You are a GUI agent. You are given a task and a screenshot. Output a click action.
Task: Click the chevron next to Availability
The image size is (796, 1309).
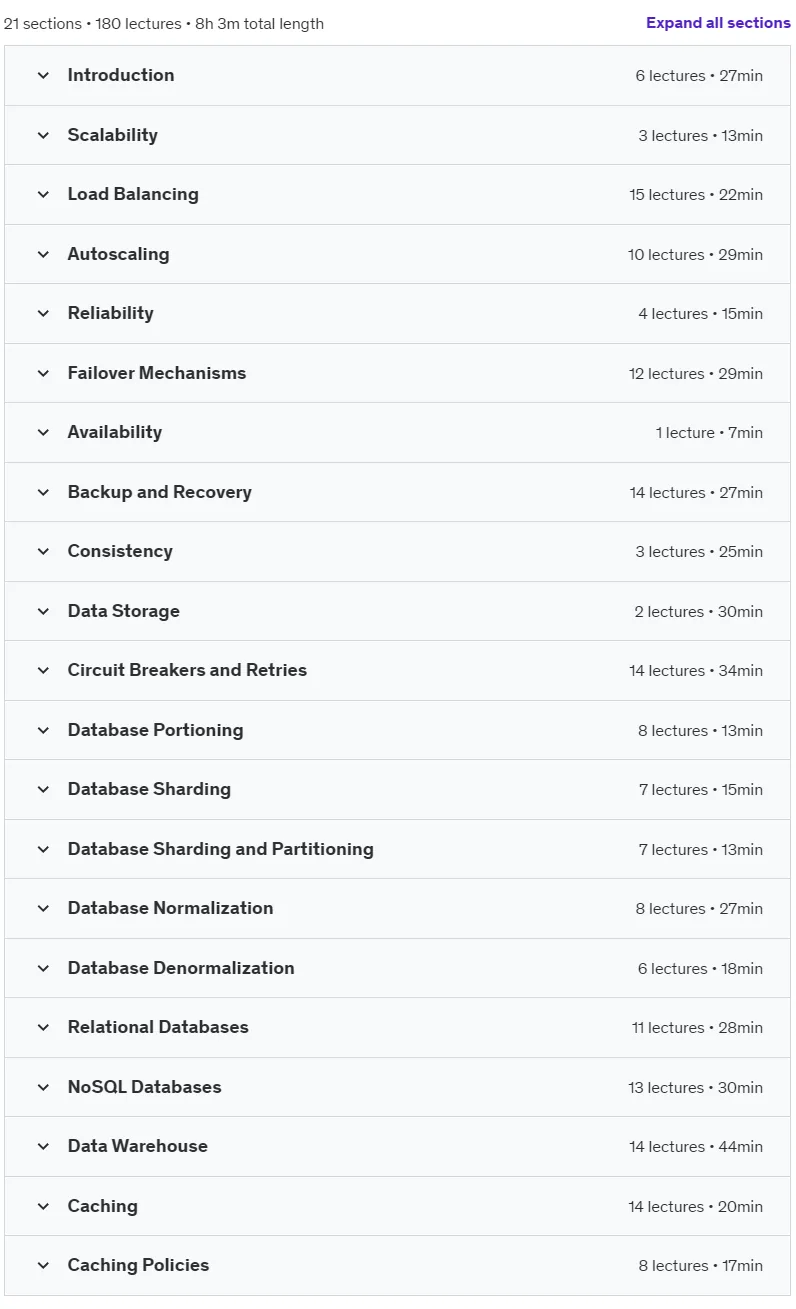click(43, 432)
